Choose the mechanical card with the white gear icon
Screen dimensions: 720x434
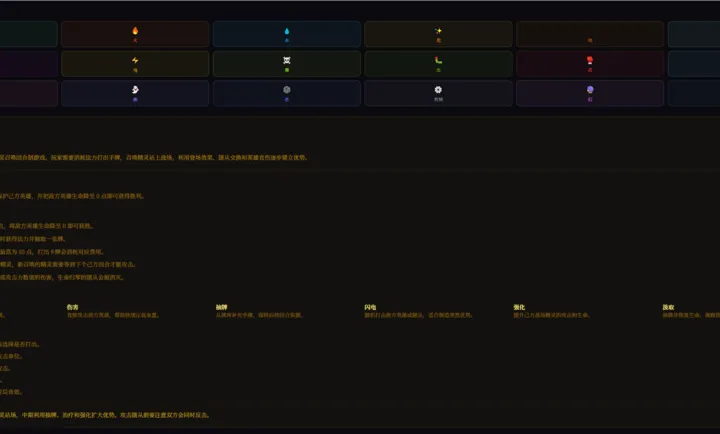[x=438, y=93]
